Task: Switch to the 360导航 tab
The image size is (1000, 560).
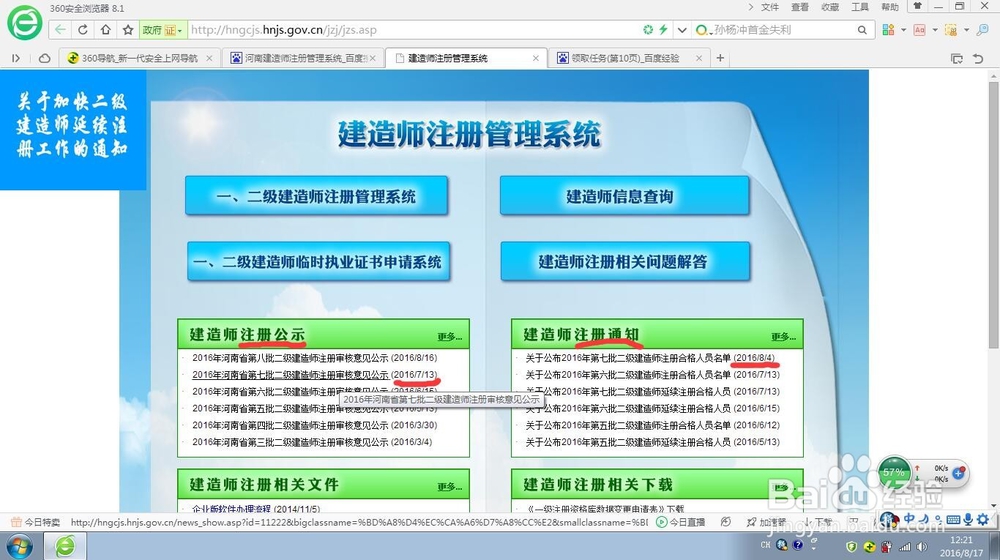Action: 140,58
